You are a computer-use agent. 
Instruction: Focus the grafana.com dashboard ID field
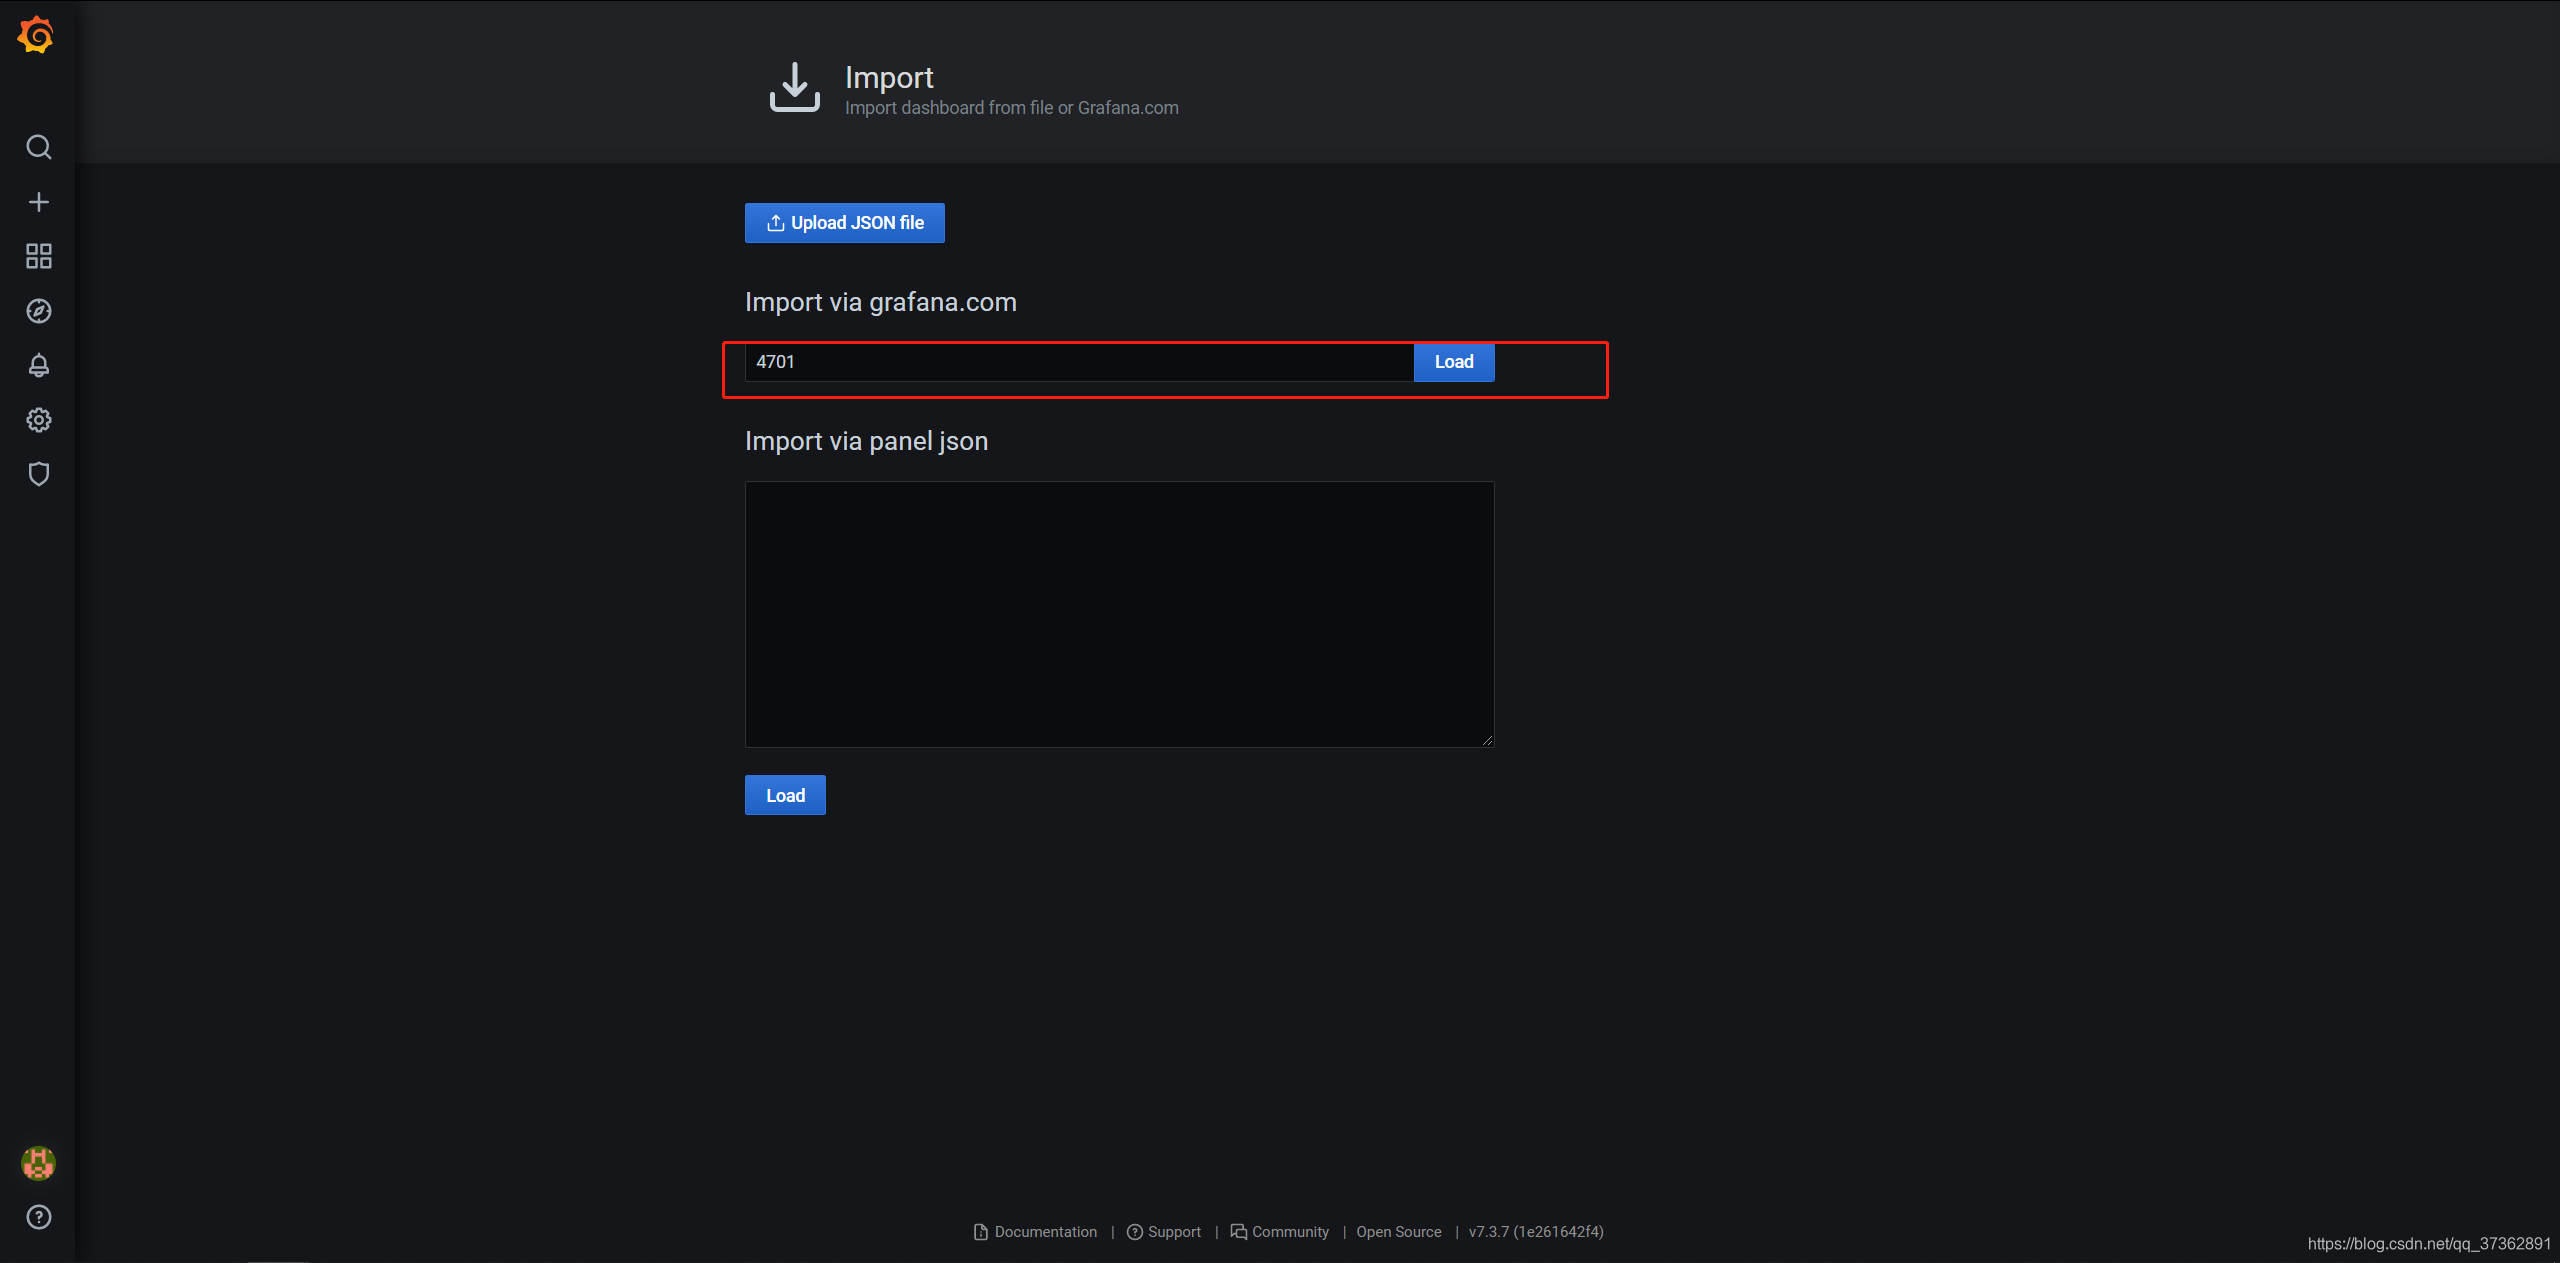pos(1079,362)
